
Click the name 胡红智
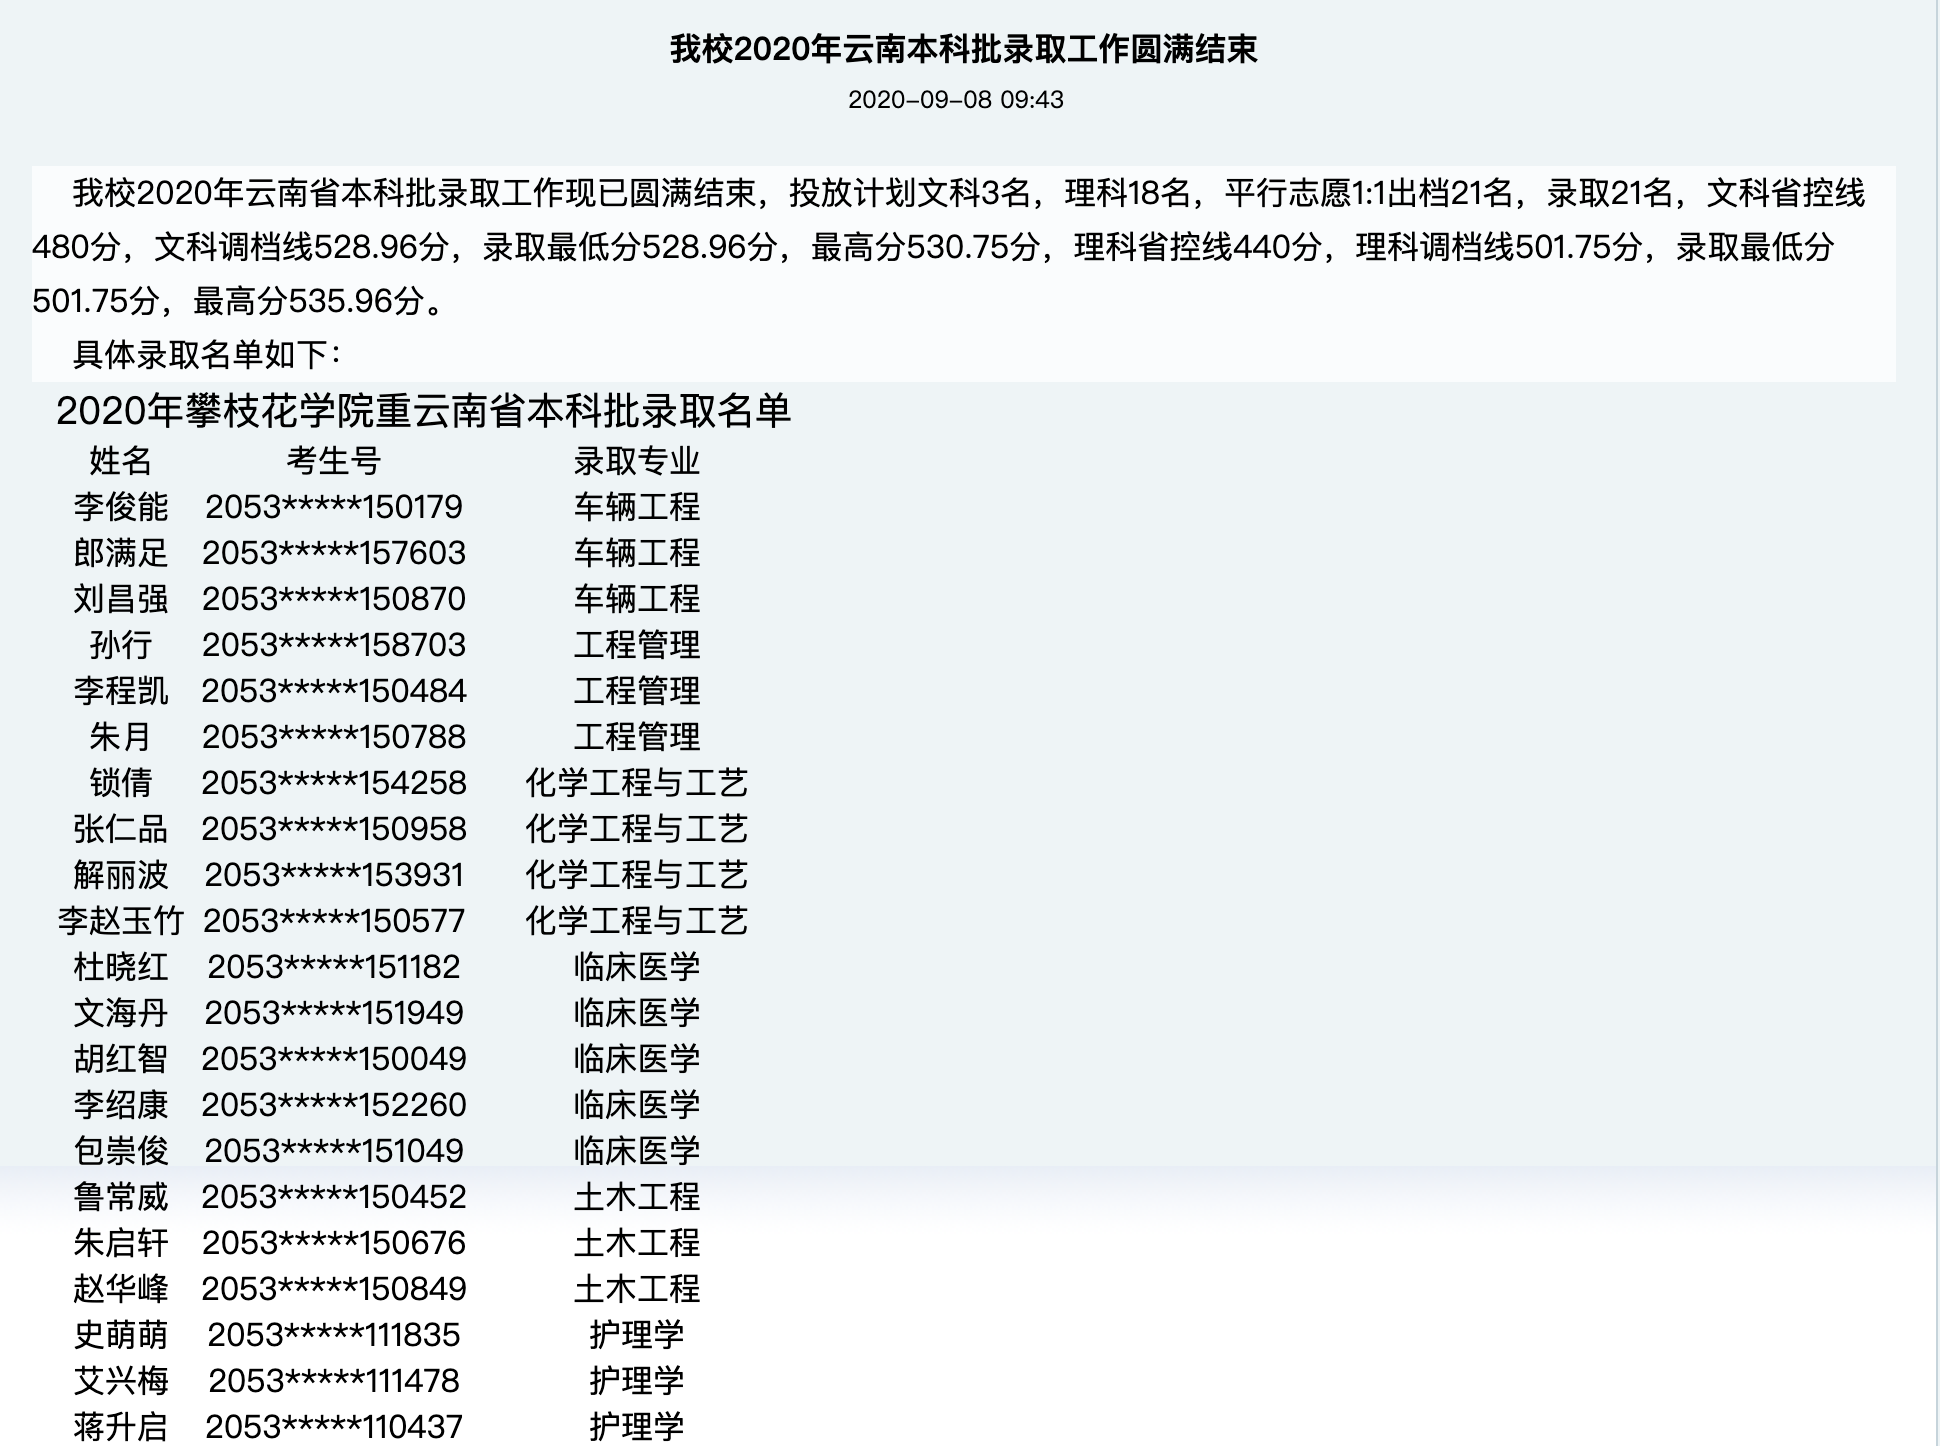pos(120,1059)
